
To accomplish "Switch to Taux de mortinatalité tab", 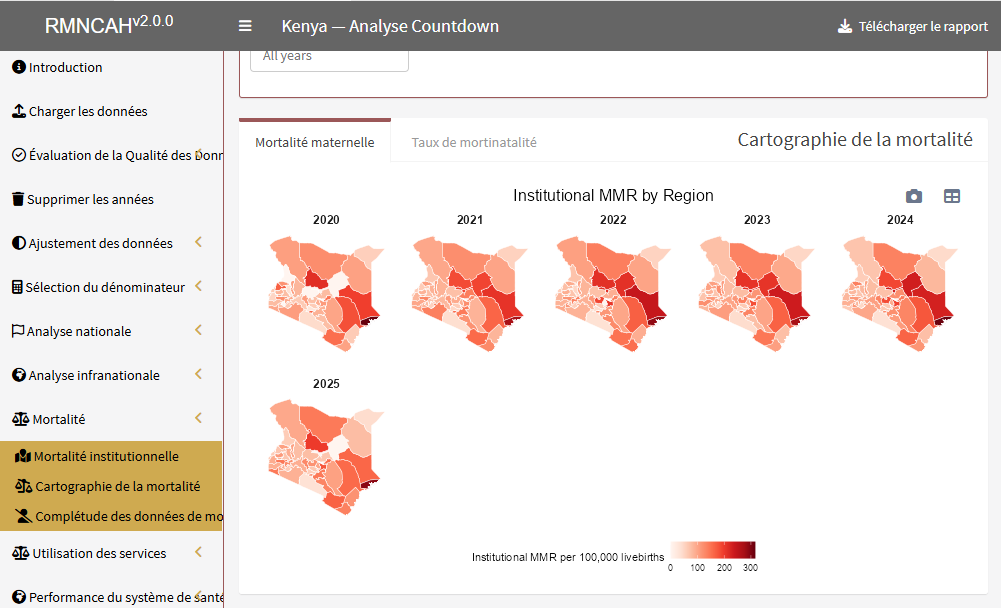I will [x=474, y=142].
